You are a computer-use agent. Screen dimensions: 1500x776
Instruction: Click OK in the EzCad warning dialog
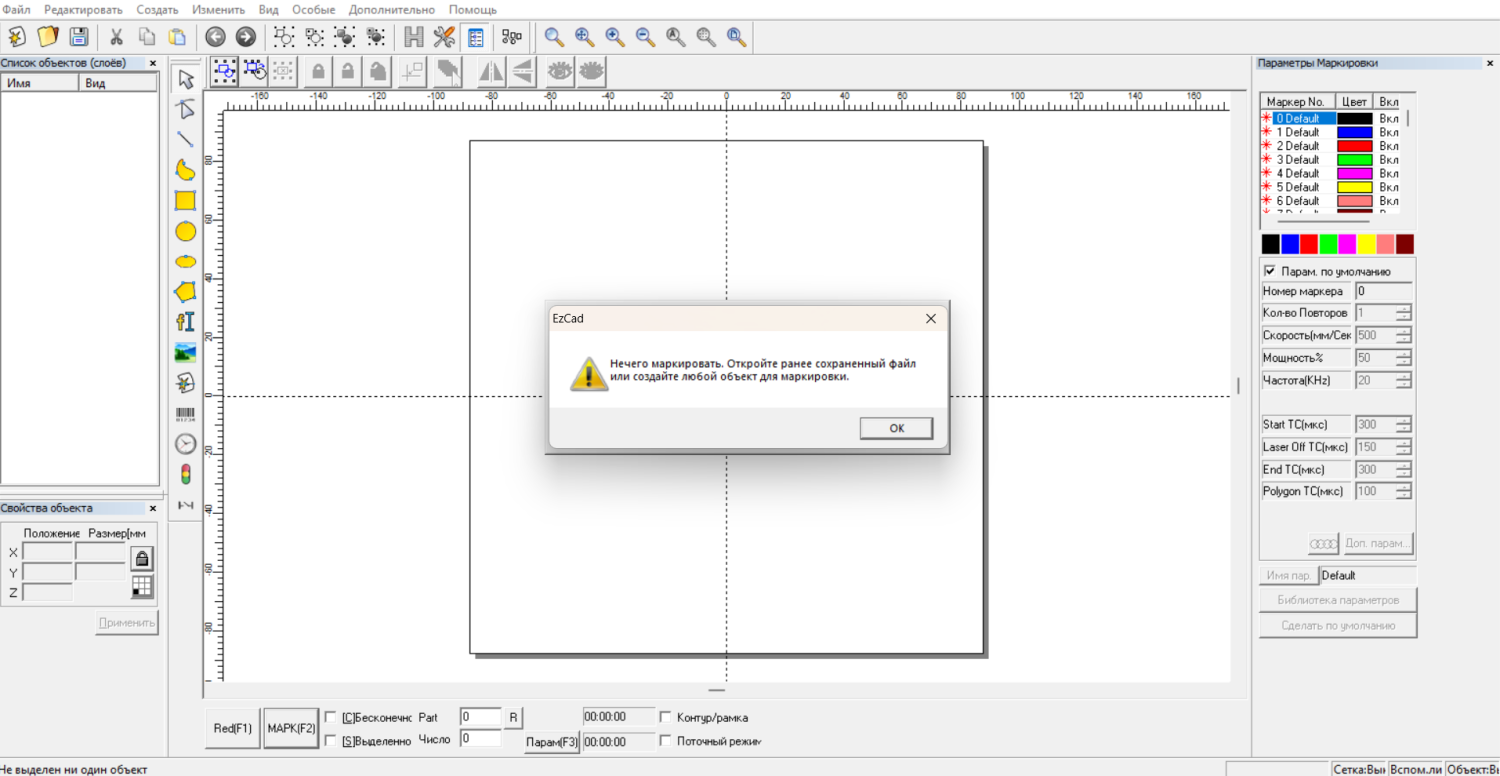(x=896, y=428)
